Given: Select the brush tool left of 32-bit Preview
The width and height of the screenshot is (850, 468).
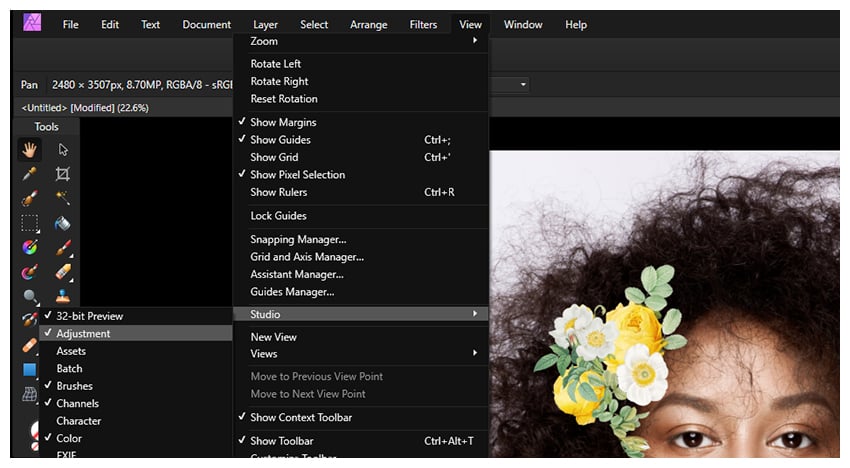Looking at the screenshot, I should [x=30, y=319].
